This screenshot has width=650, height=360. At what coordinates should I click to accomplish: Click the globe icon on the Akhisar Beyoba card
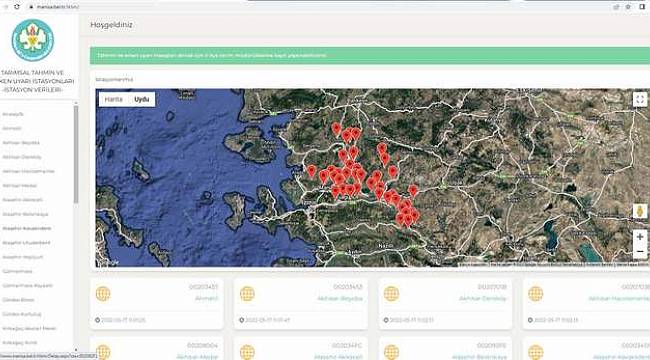pos(247,294)
